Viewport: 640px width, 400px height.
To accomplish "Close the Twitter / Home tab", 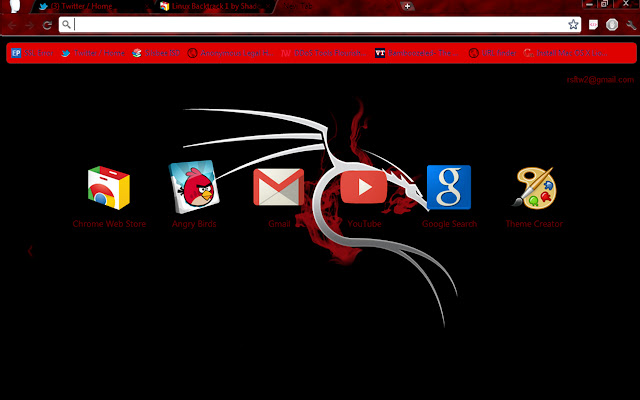I will [147, 7].
